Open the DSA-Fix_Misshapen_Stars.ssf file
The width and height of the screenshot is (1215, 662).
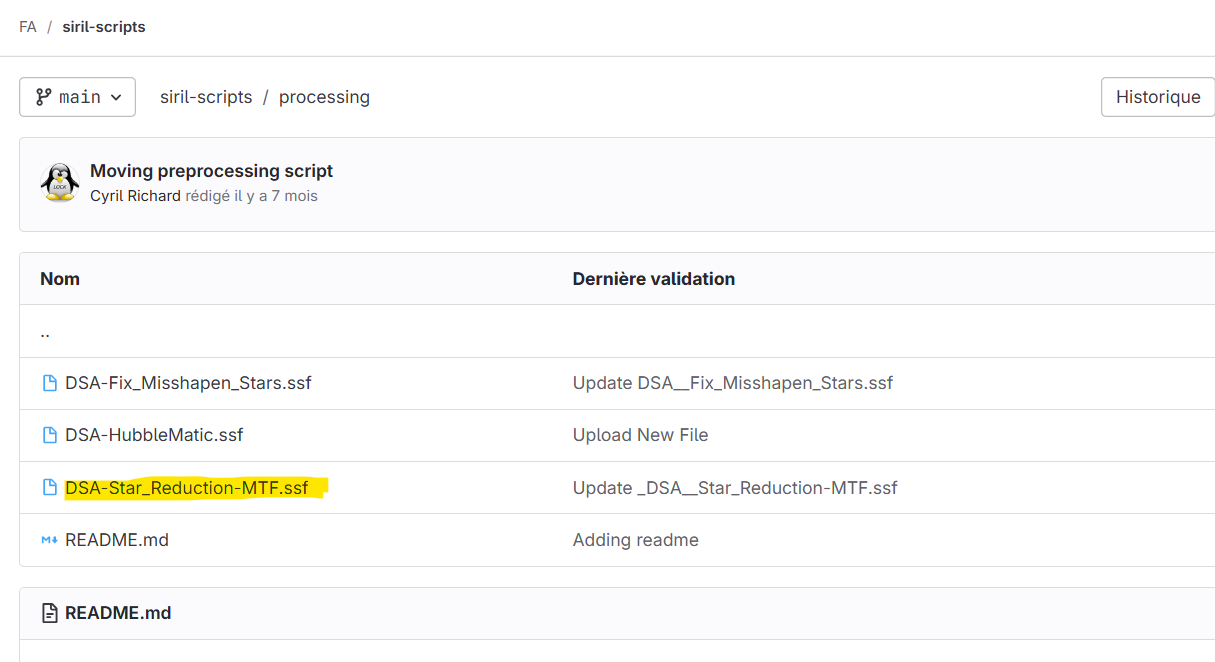188,383
